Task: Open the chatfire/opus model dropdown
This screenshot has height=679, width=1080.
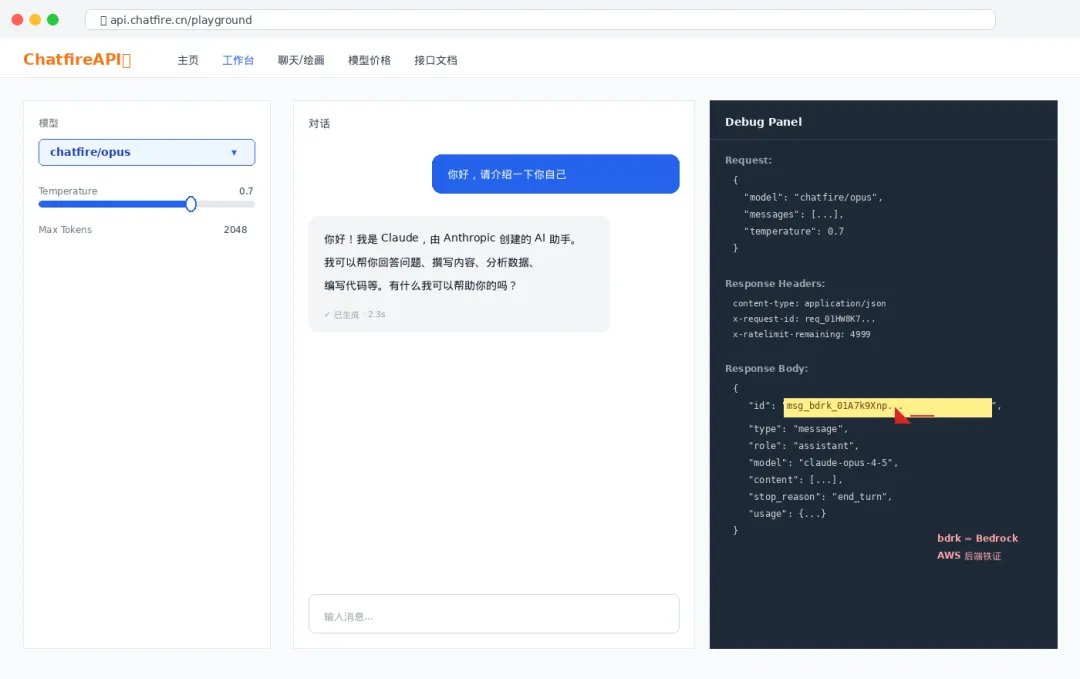Action: pyautogui.click(x=146, y=152)
